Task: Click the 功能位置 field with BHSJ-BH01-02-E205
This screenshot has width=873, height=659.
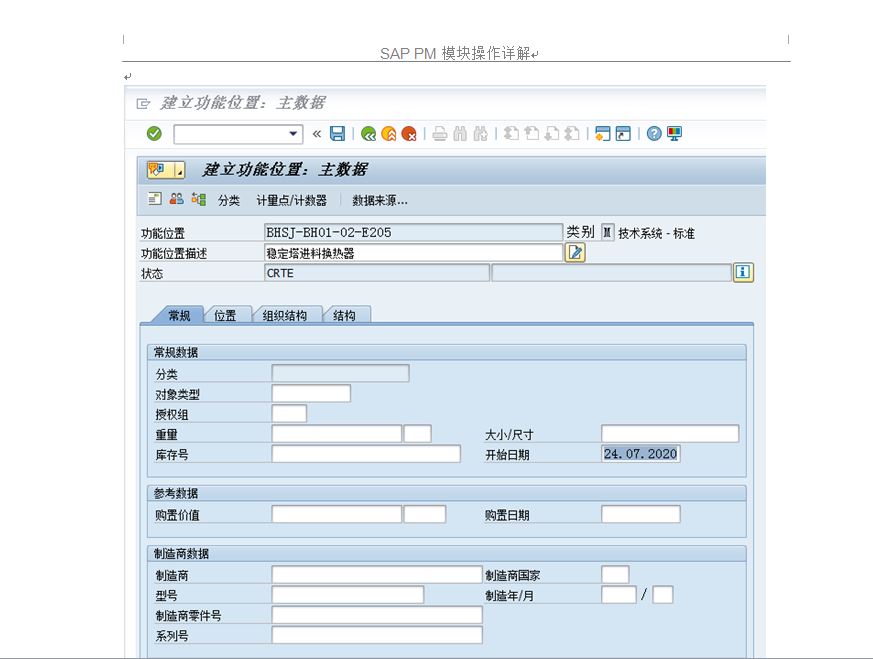Action: [414, 233]
